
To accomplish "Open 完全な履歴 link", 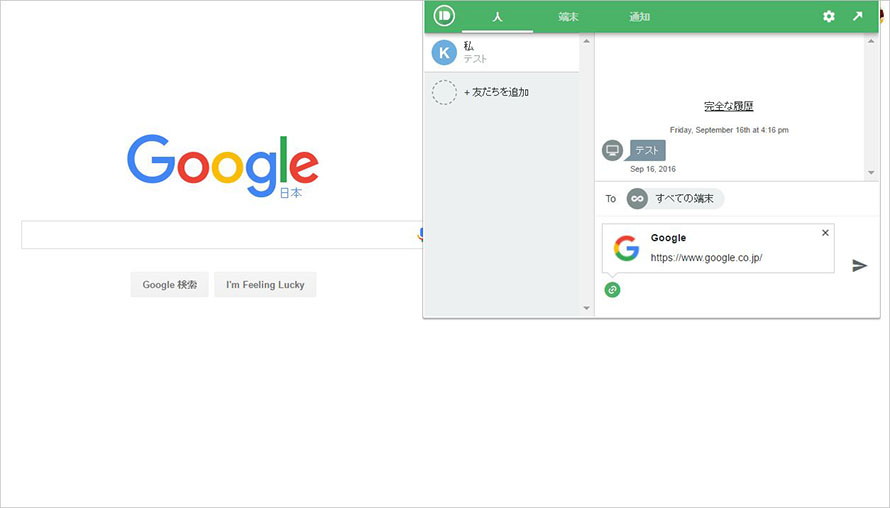I will [x=729, y=106].
